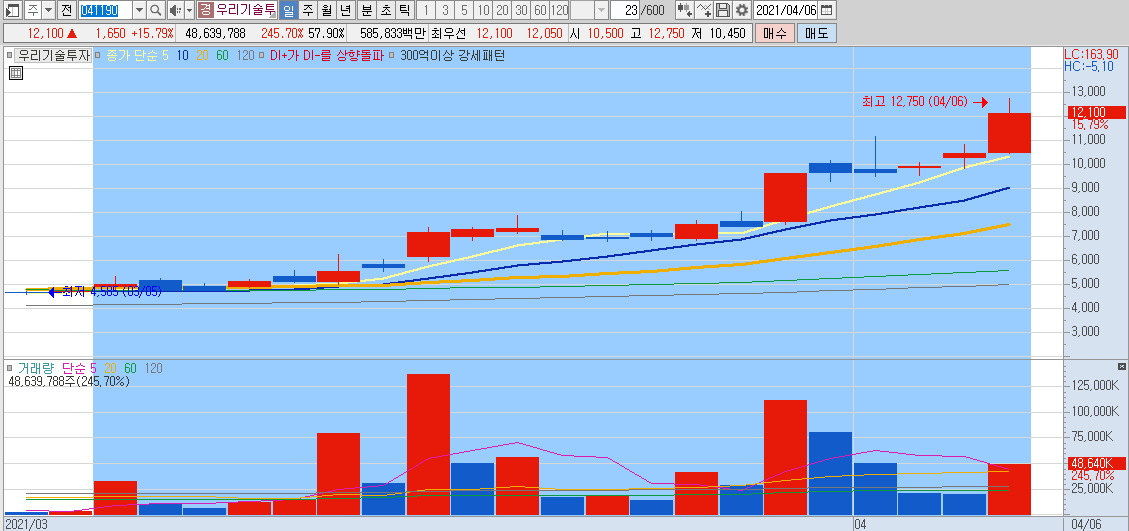Click the magnifier stock search icon
Image resolution: width=1129 pixels, height=531 pixels.
click(156, 10)
